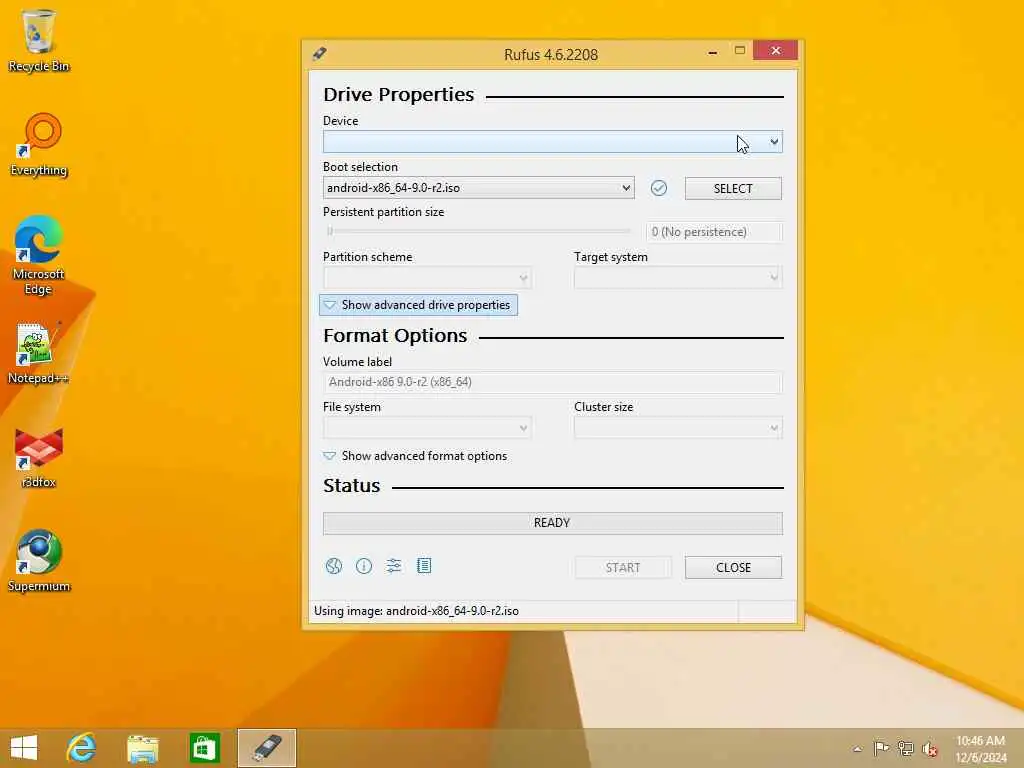Click the SELECT button

click(x=733, y=188)
